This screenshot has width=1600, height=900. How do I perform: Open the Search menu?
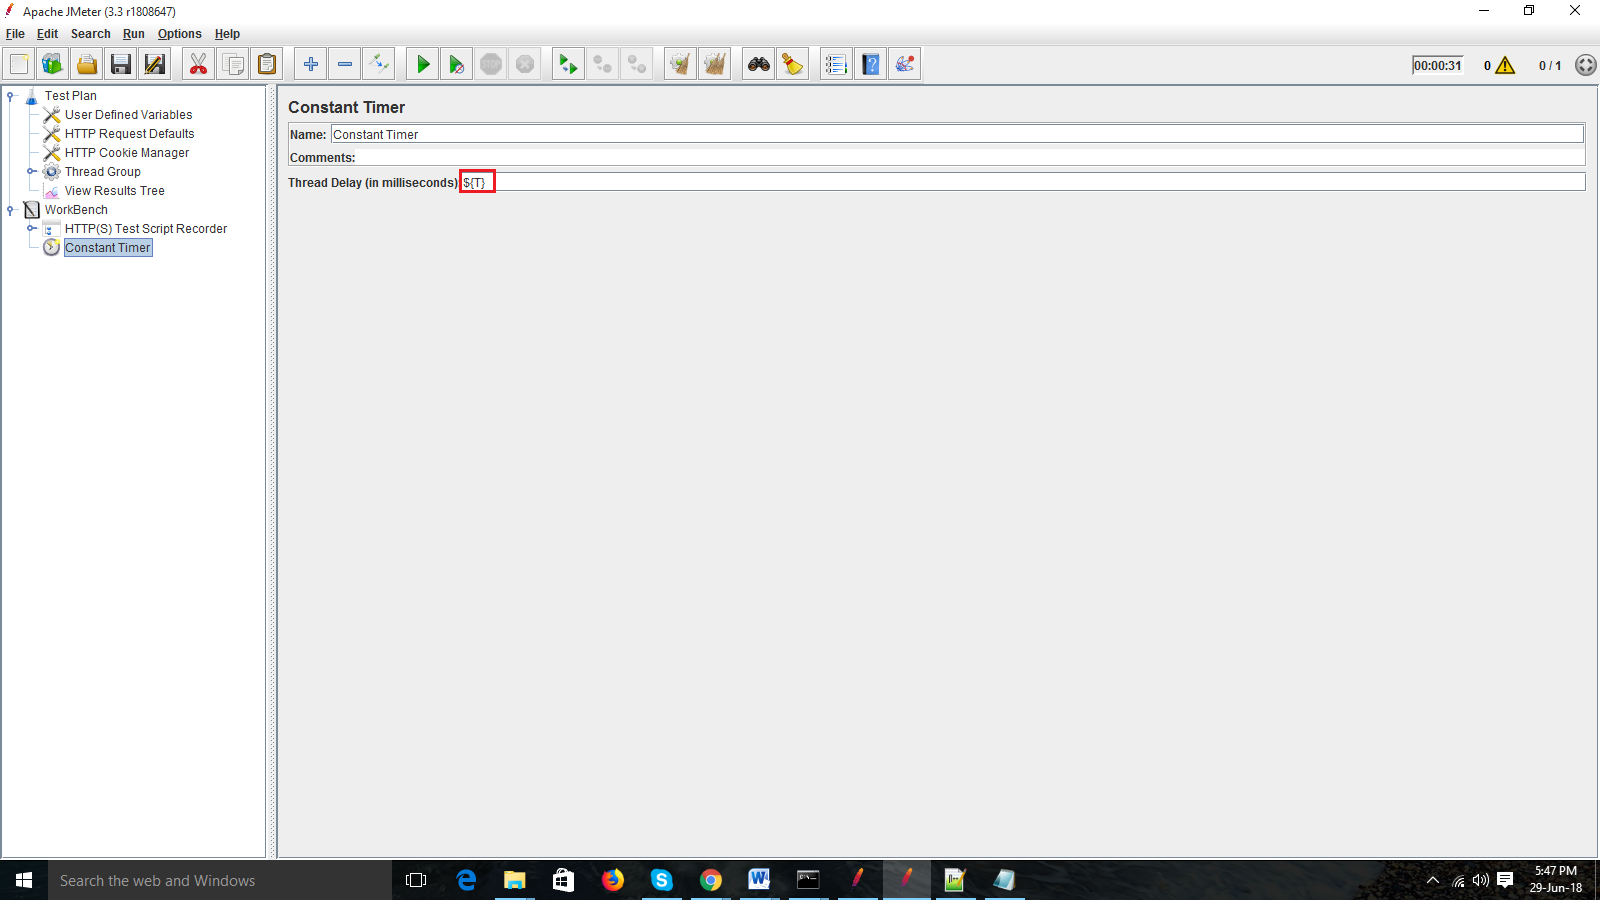(91, 34)
